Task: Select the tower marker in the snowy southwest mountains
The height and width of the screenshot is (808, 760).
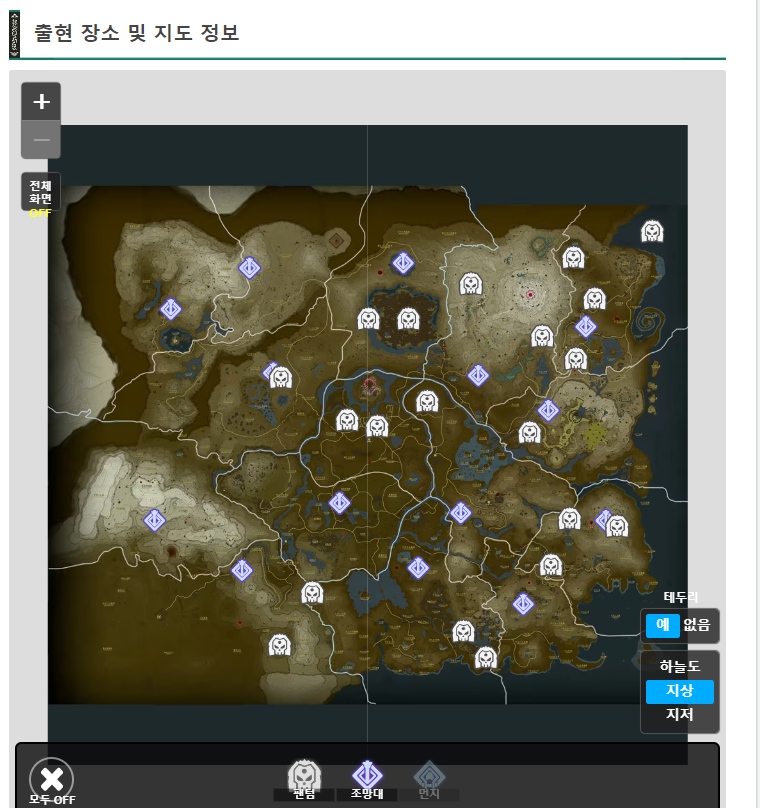Action: [x=155, y=520]
